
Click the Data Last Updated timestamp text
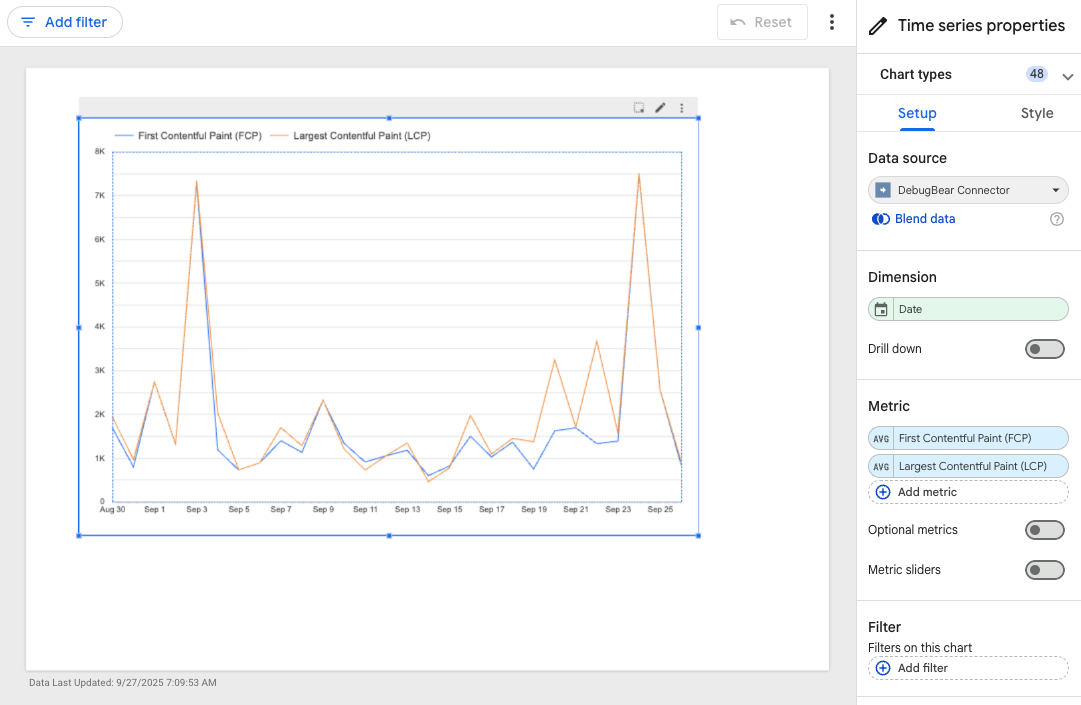pyautogui.click(x=123, y=683)
